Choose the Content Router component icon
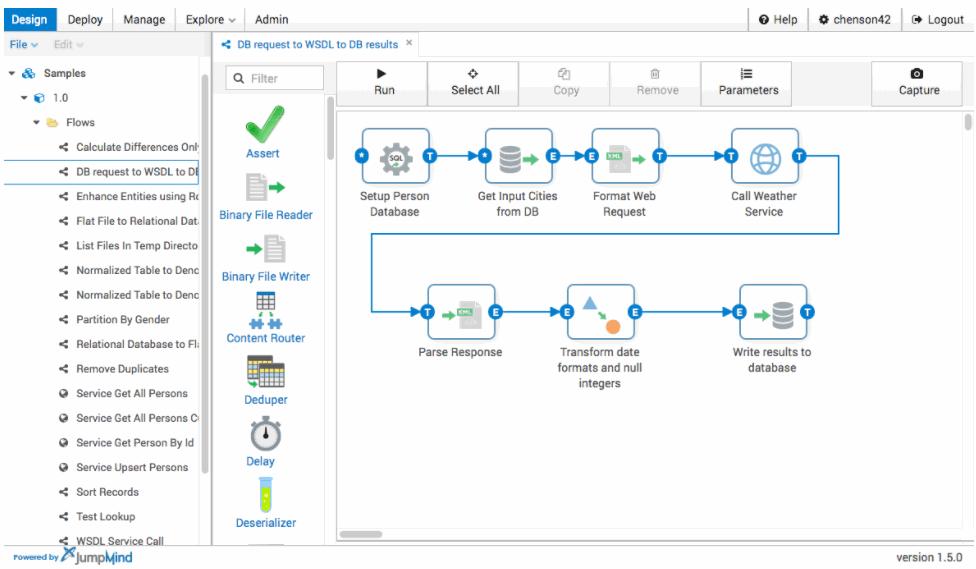The width and height of the screenshot is (976, 569). point(266,310)
